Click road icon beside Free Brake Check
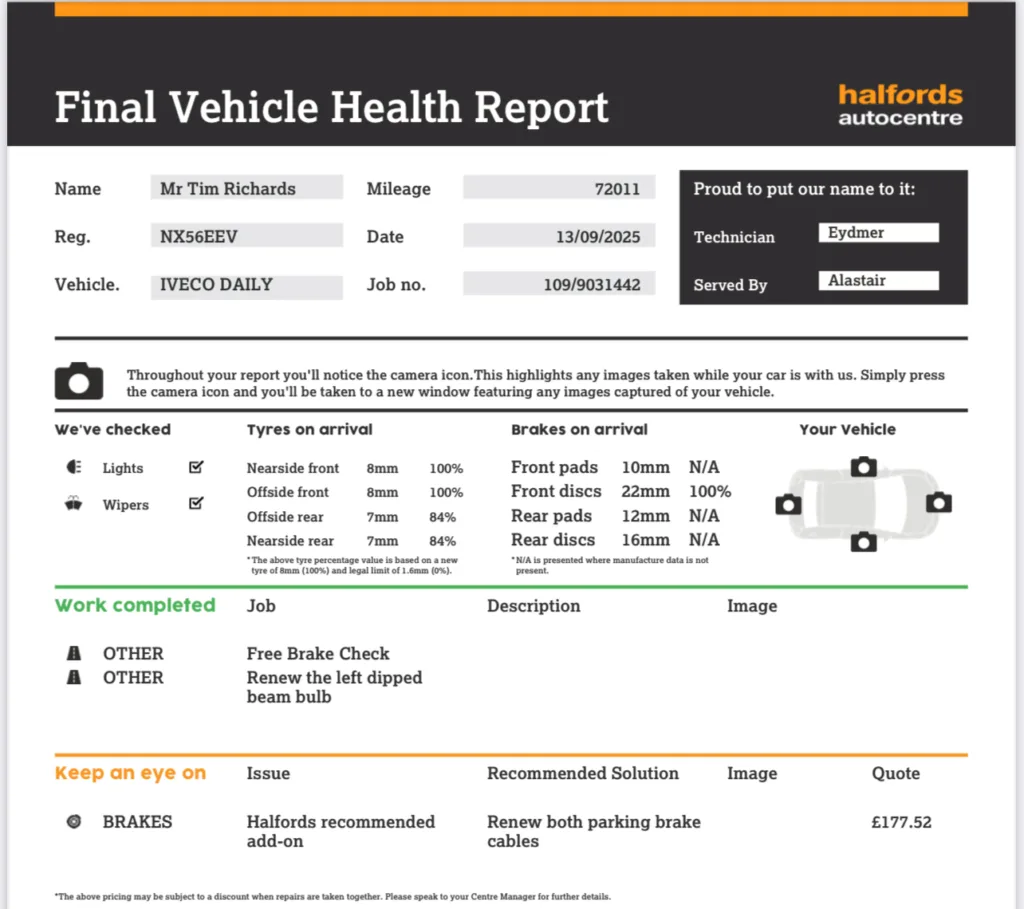 click(74, 653)
